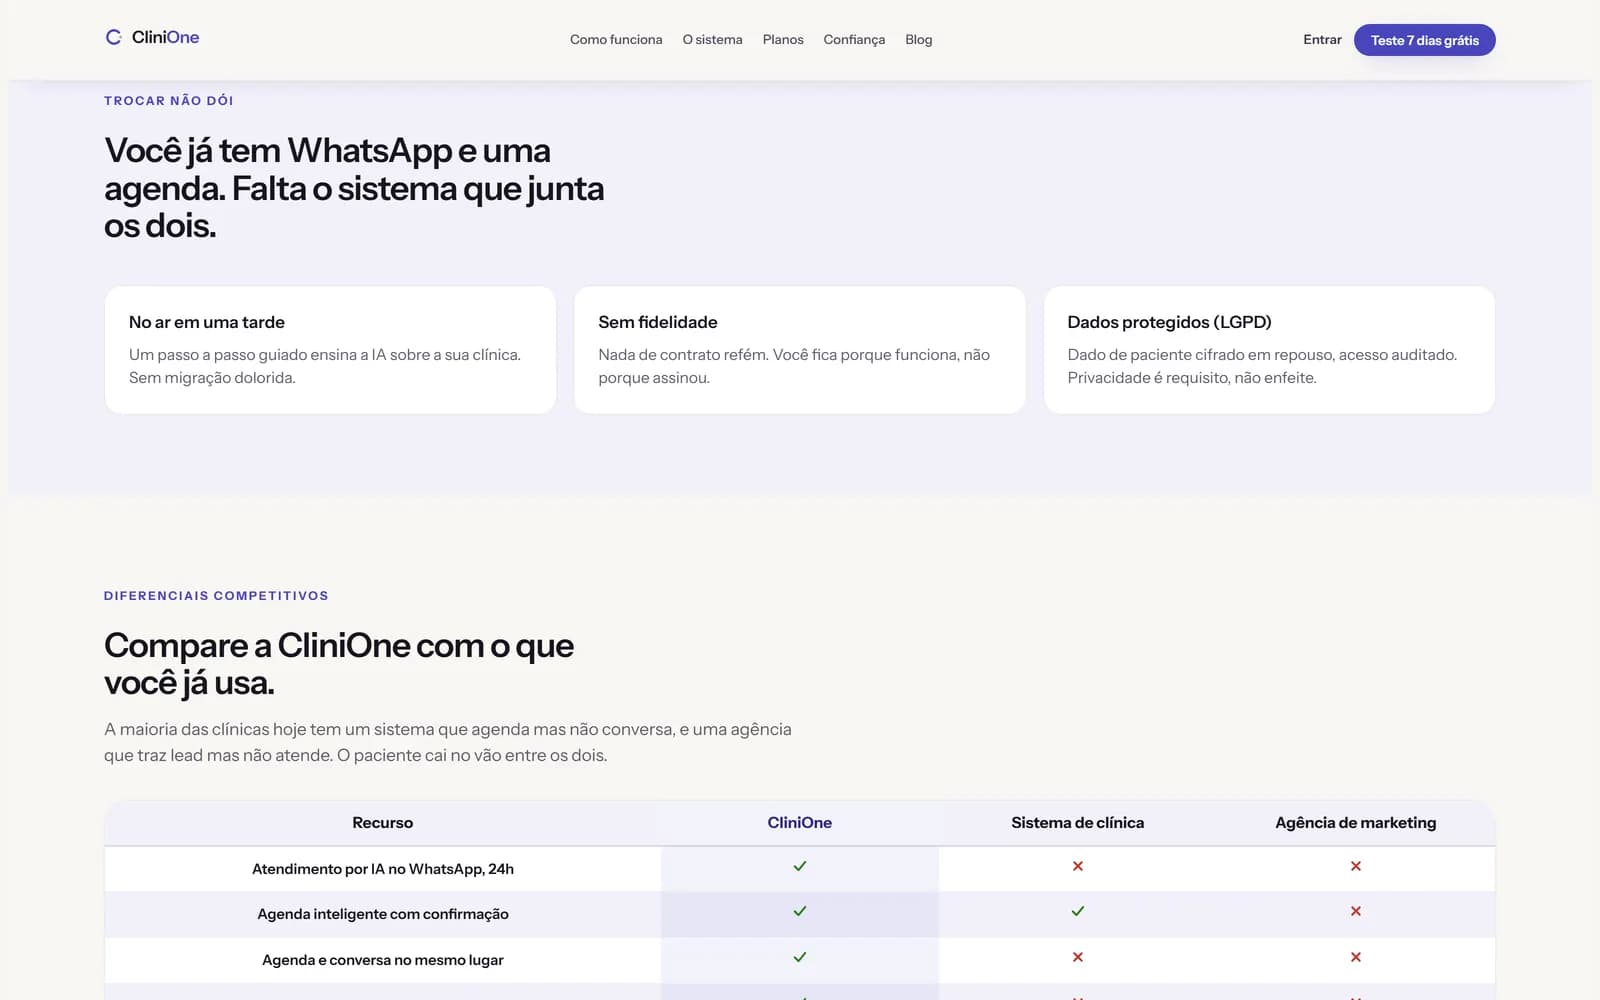Open the O sistema nav link
The height and width of the screenshot is (1000, 1600).
click(x=712, y=40)
